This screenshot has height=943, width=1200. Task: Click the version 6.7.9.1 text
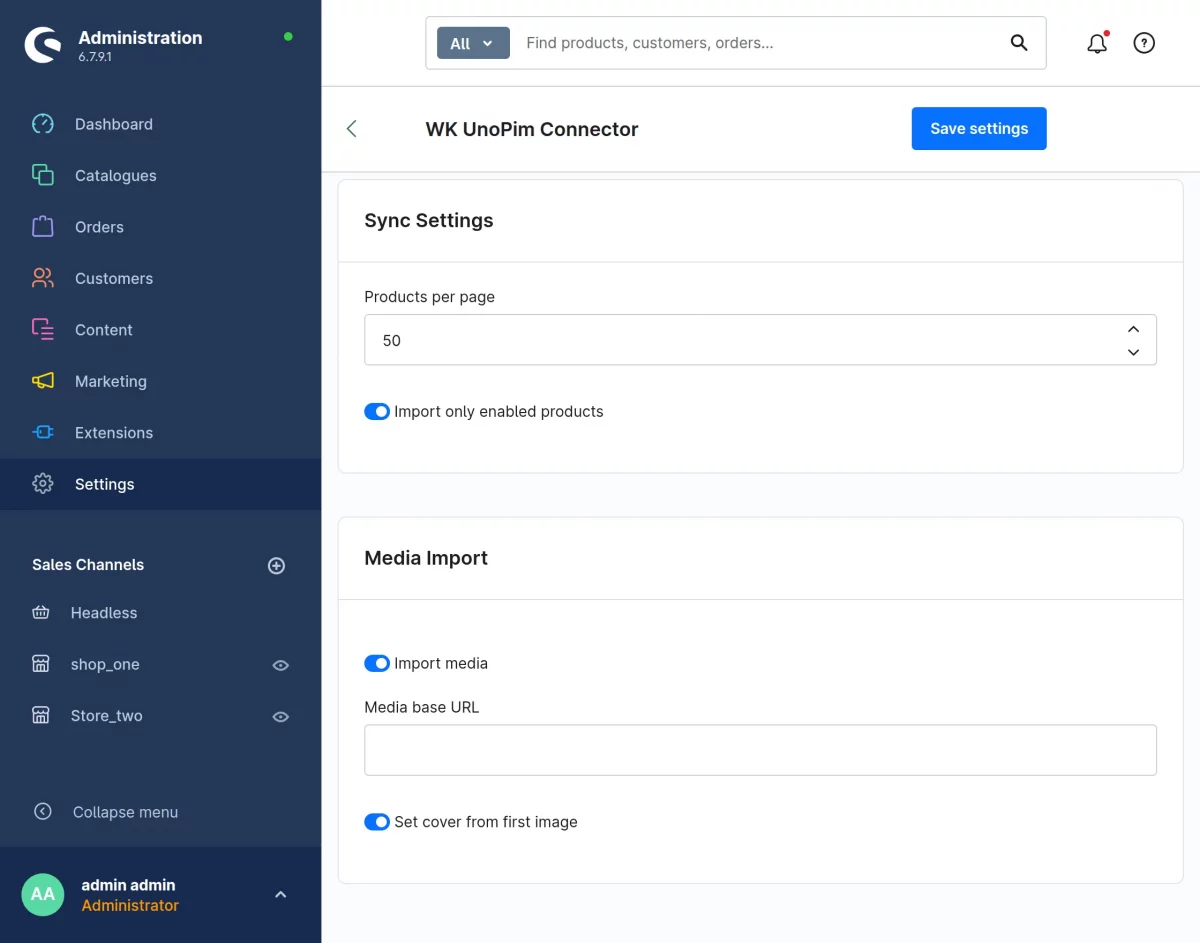(x=95, y=57)
